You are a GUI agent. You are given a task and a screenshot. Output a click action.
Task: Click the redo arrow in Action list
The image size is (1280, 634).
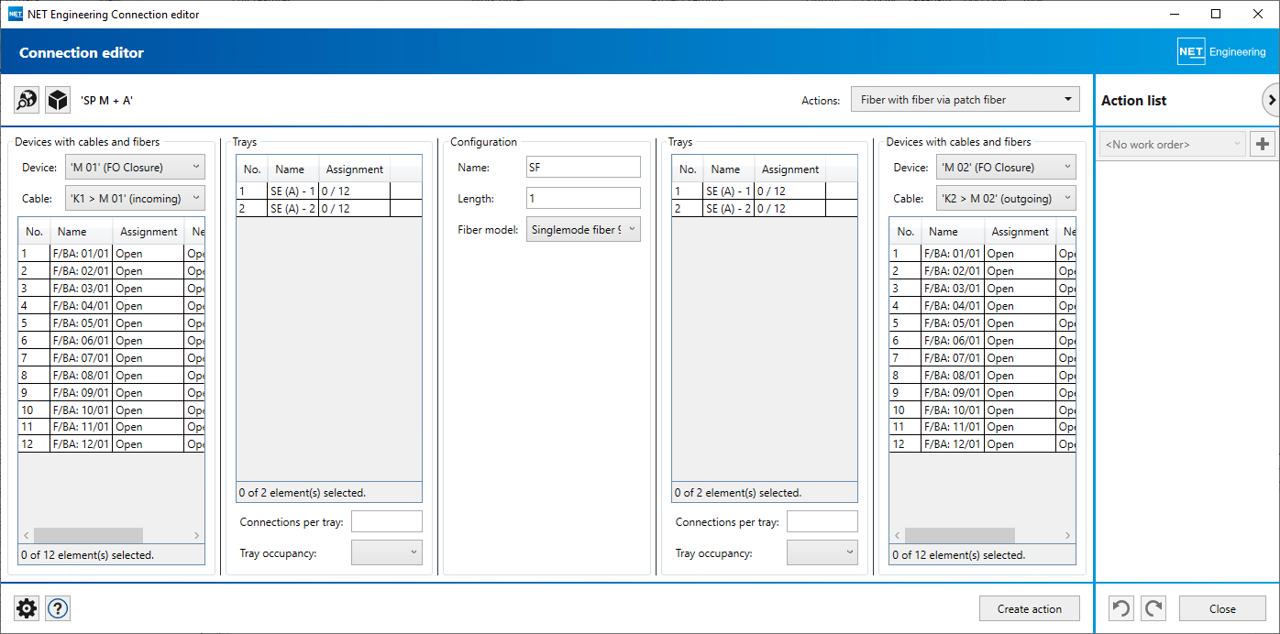(1153, 608)
